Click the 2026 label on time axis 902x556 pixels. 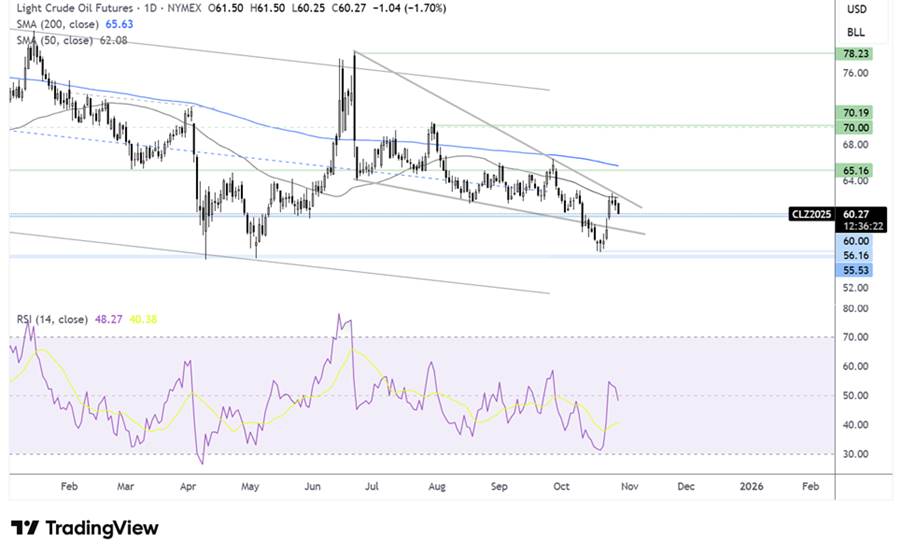750,485
